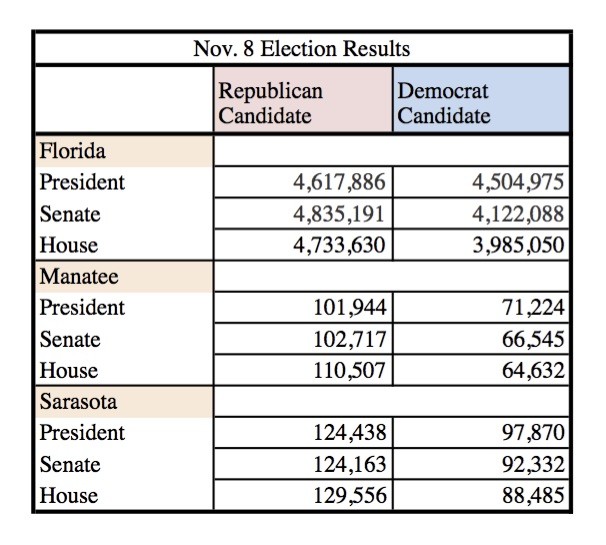The image size is (606, 545).
Task: Click the Sarasota President Republican cell 124,438
Action: tap(300, 432)
